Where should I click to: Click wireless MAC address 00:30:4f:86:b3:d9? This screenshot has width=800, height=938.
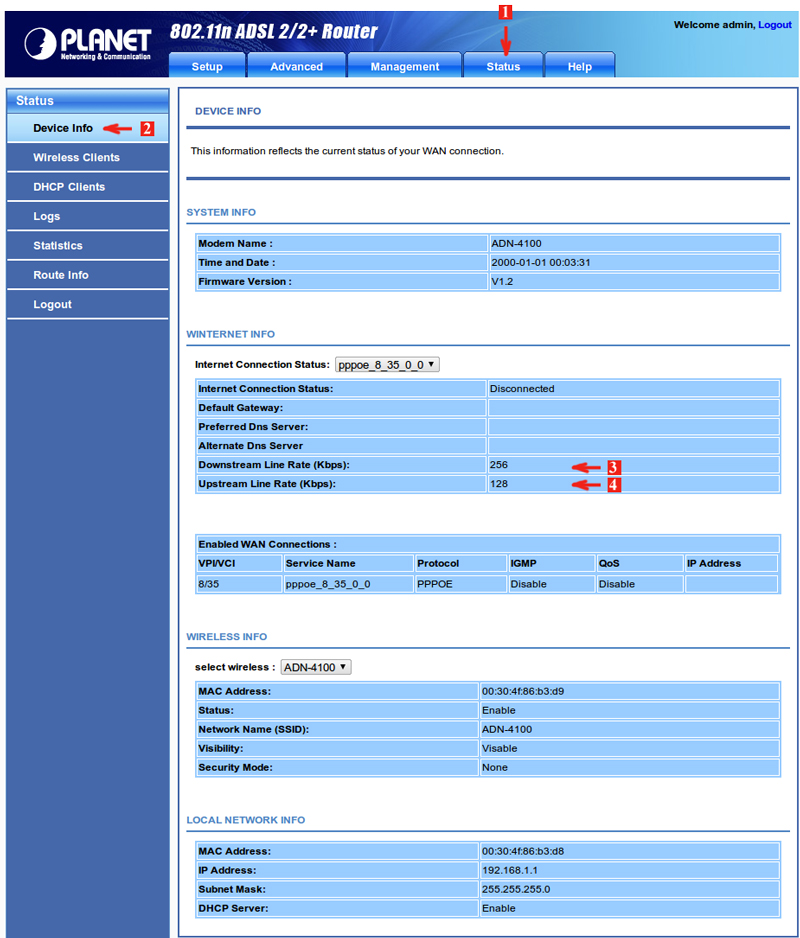pyautogui.click(x=523, y=692)
